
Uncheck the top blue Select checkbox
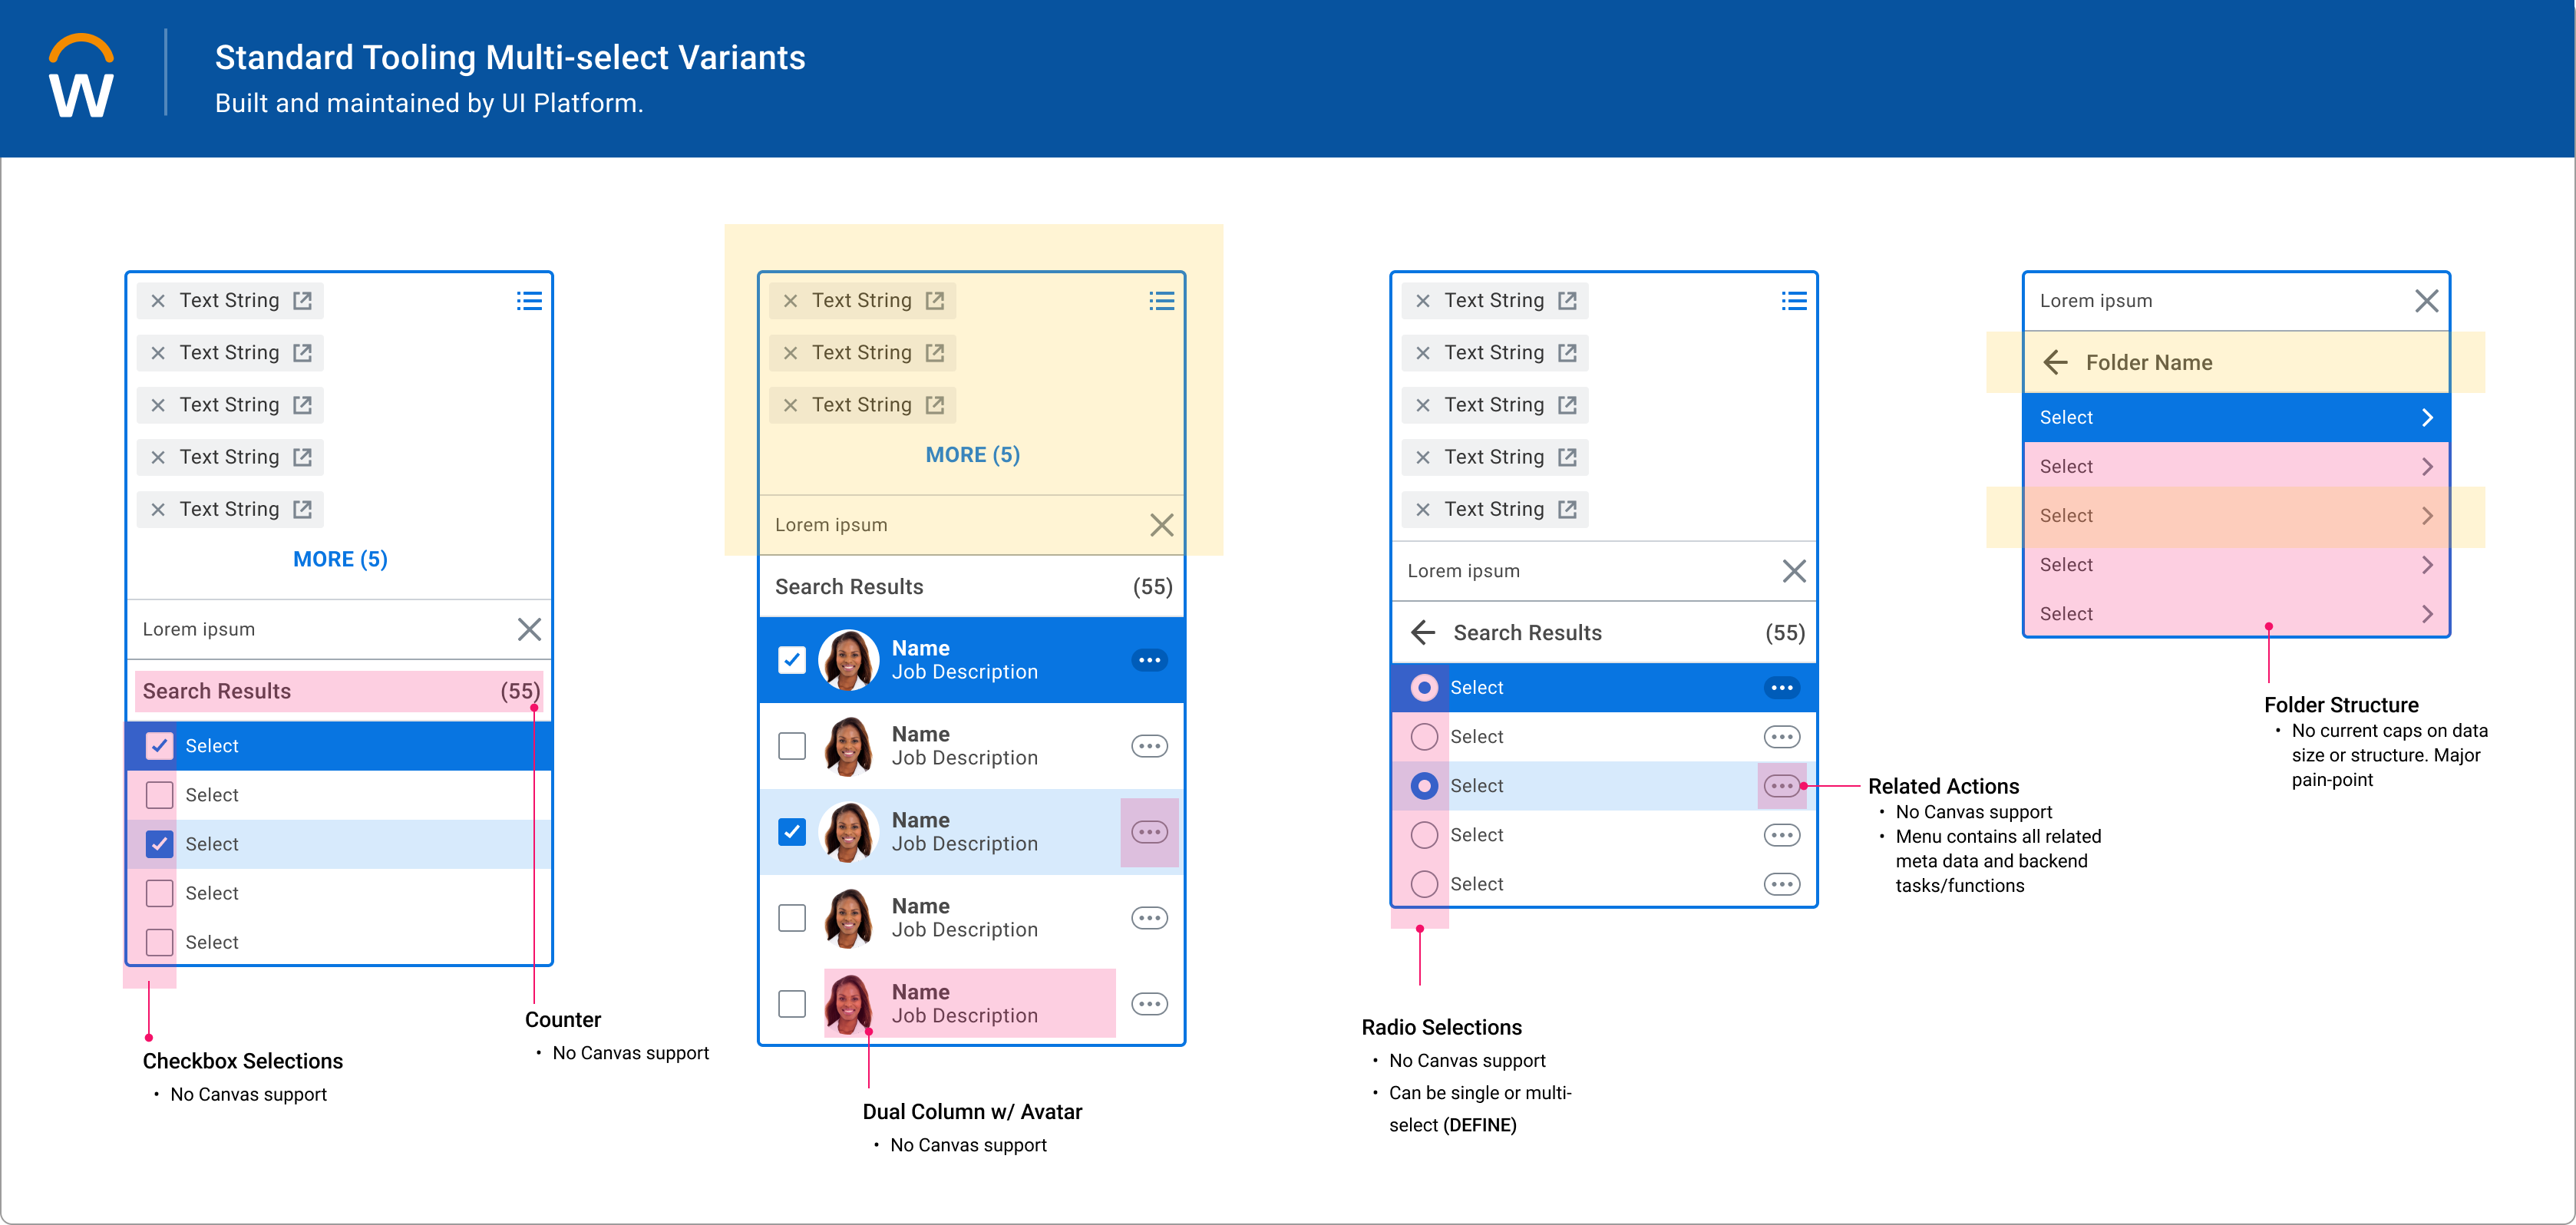coord(158,745)
